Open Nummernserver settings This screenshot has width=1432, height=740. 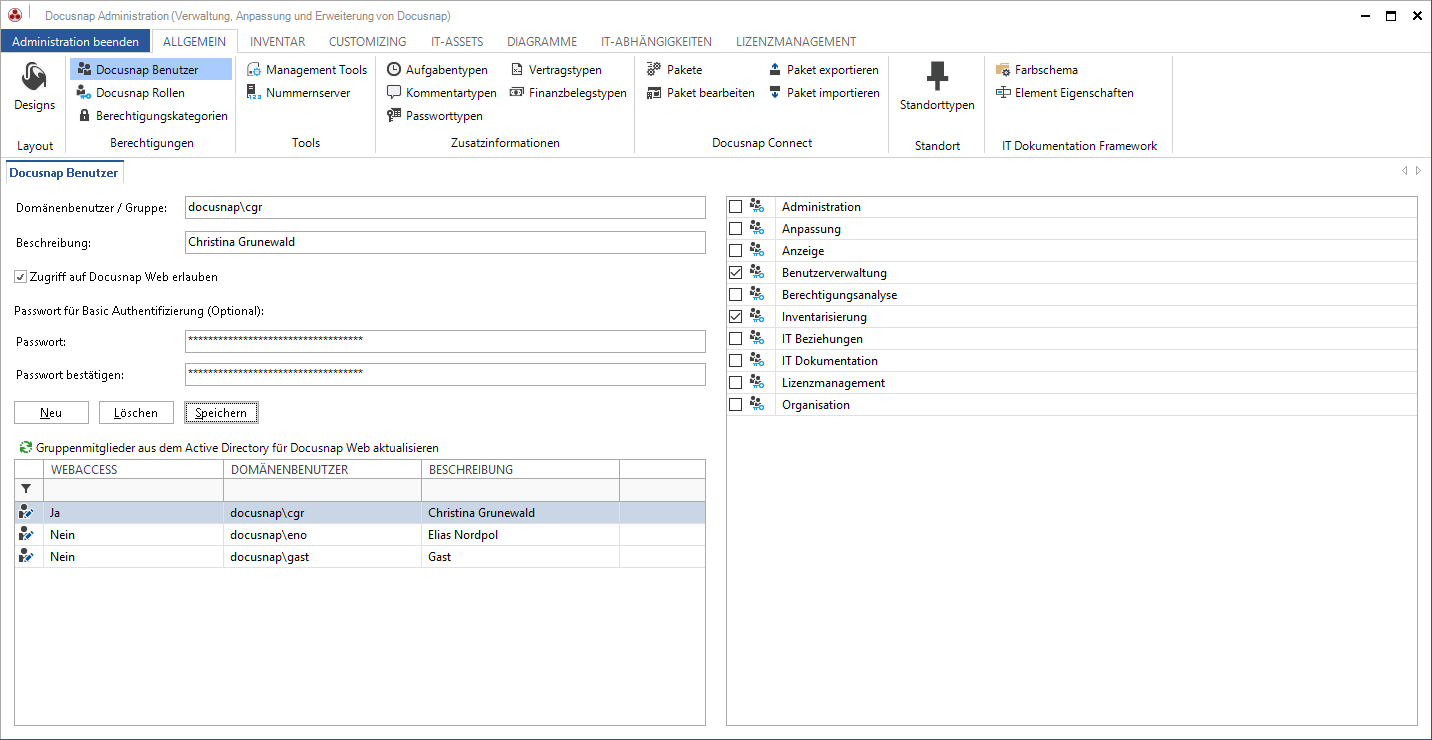(x=298, y=93)
